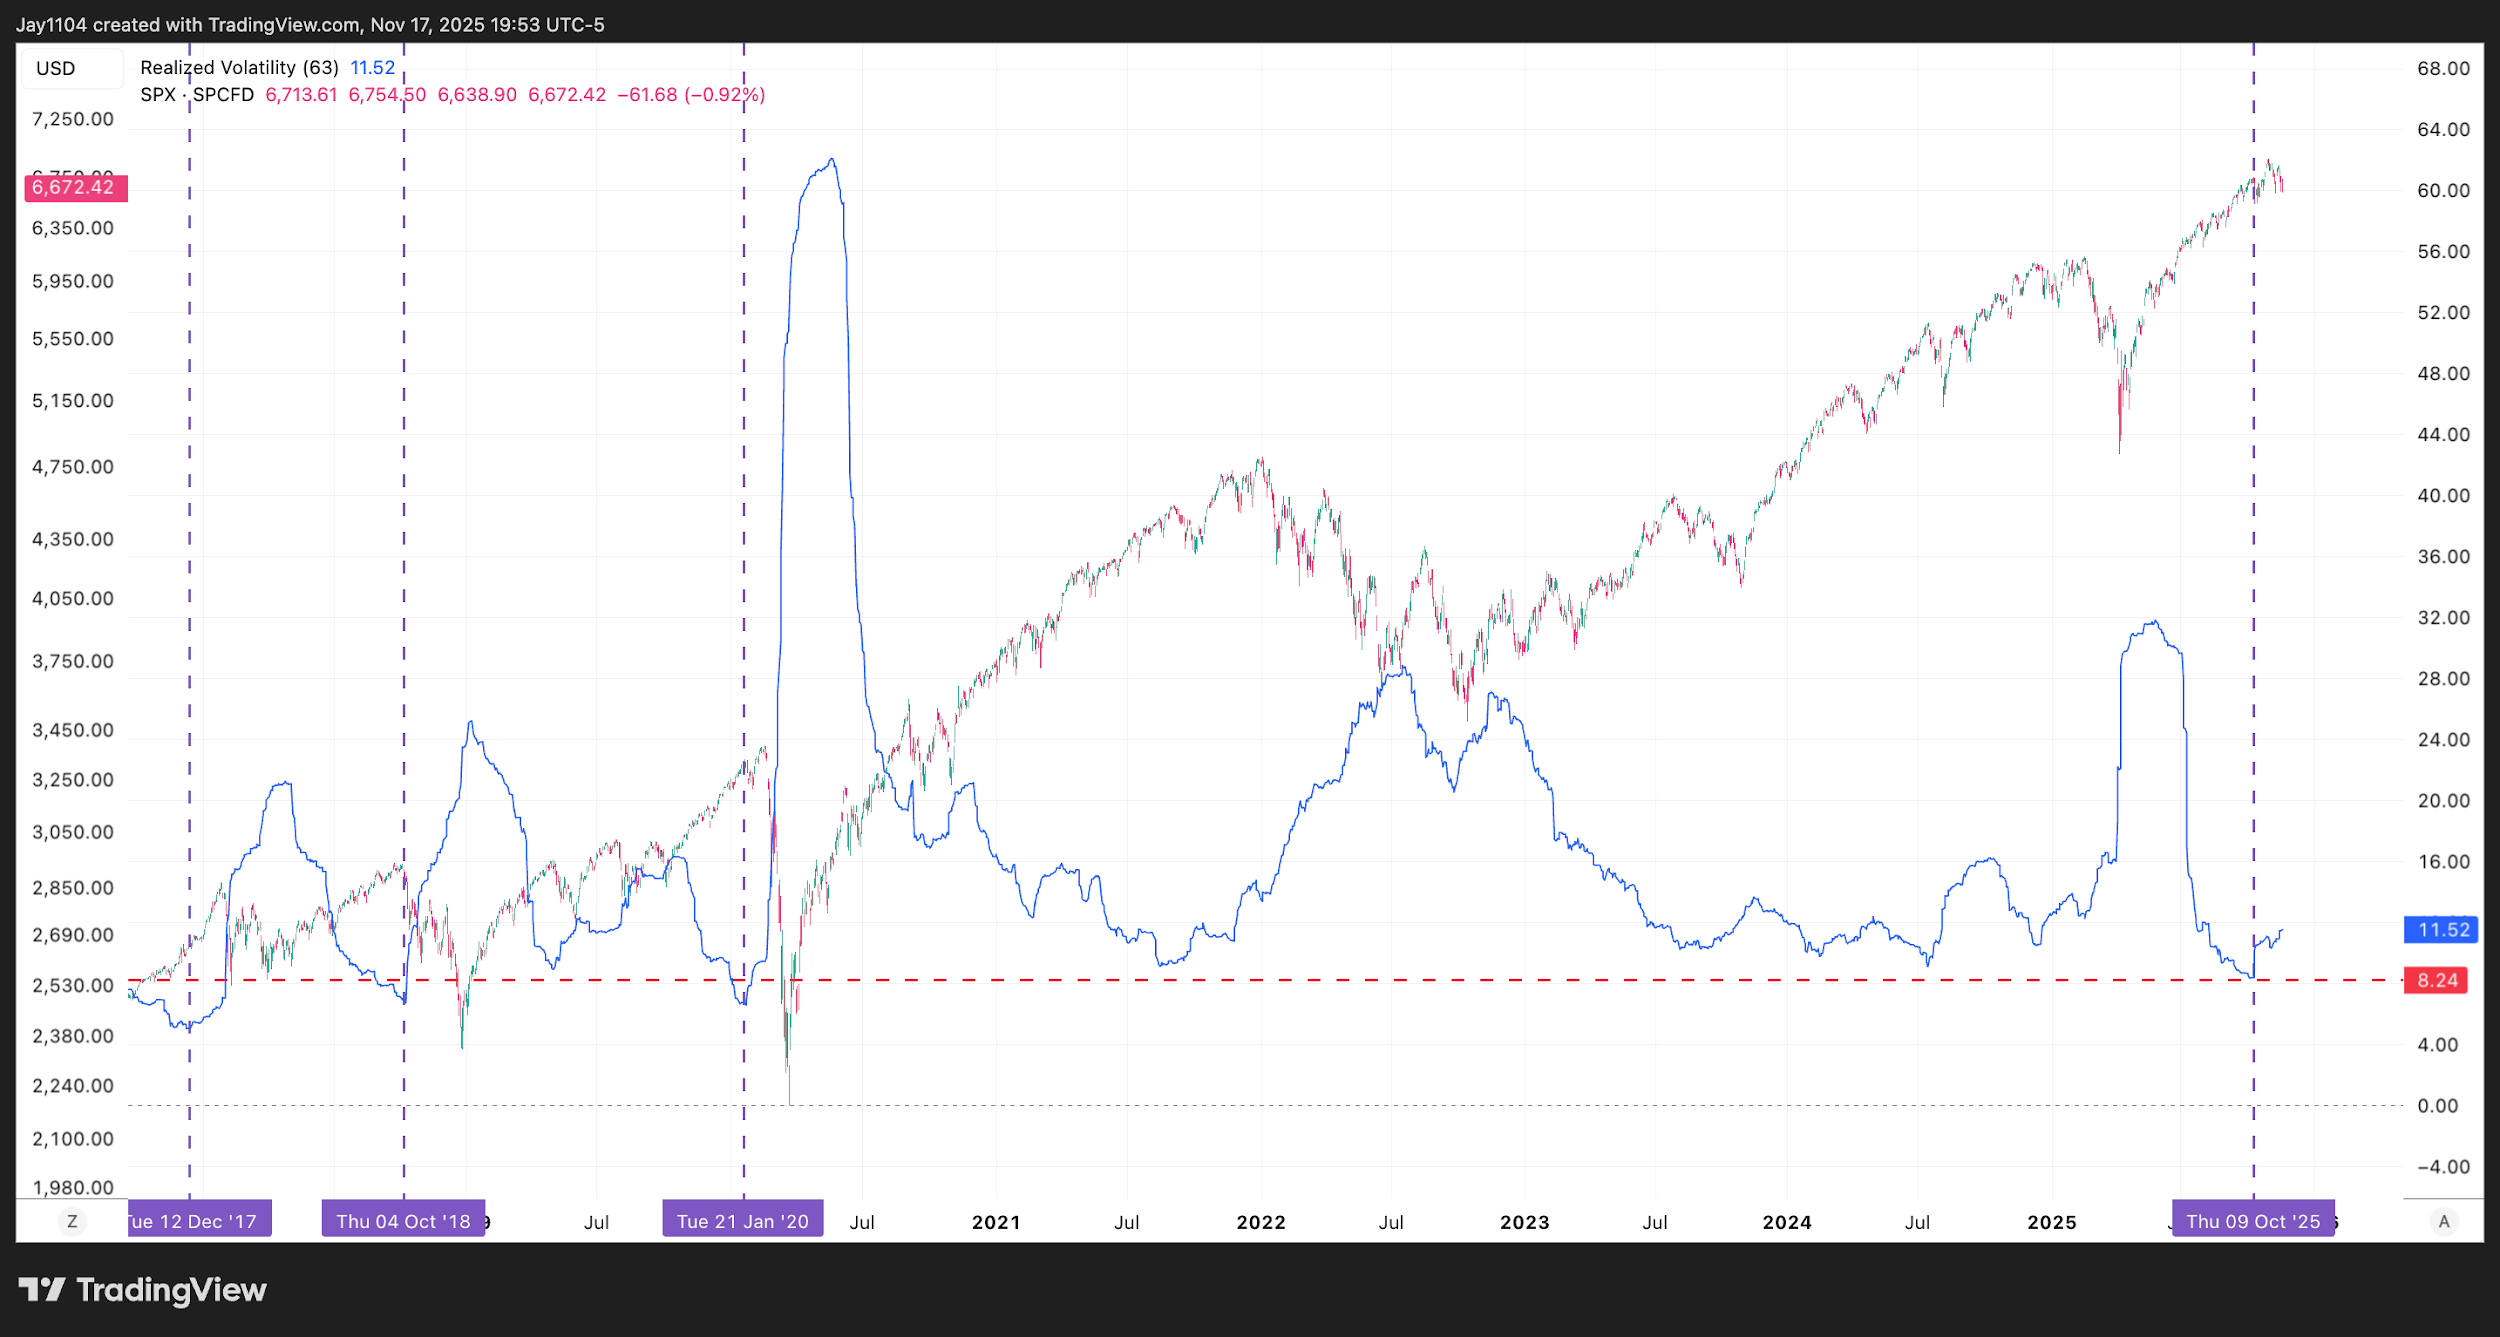Click the TradingView logo icon
The image size is (2500, 1337).
(x=42, y=1290)
